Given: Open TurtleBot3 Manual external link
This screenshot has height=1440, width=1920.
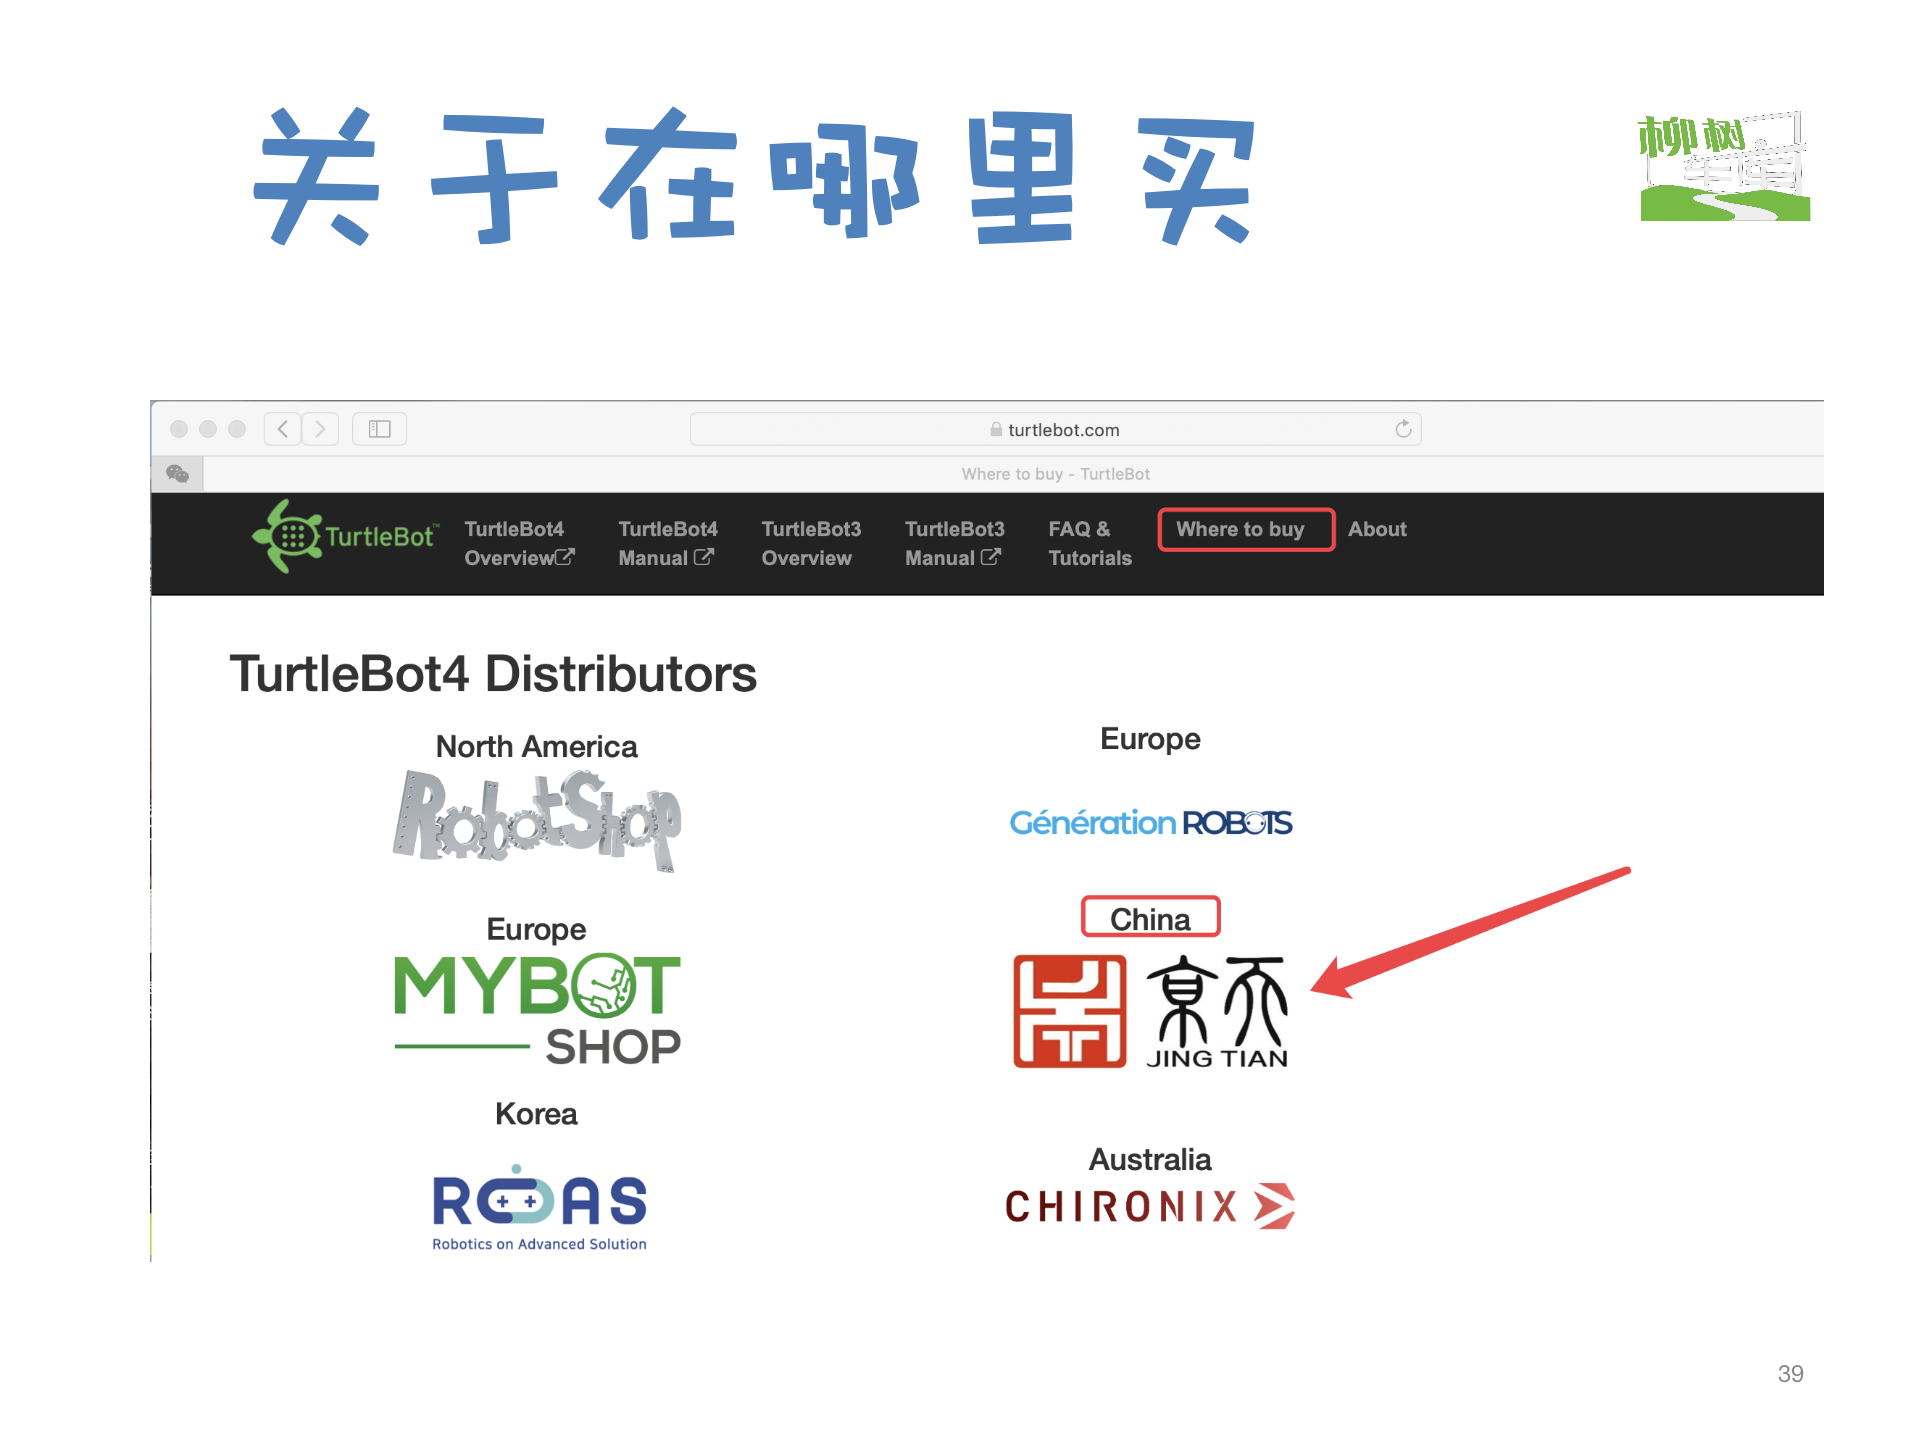Looking at the screenshot, I should 954,543.
